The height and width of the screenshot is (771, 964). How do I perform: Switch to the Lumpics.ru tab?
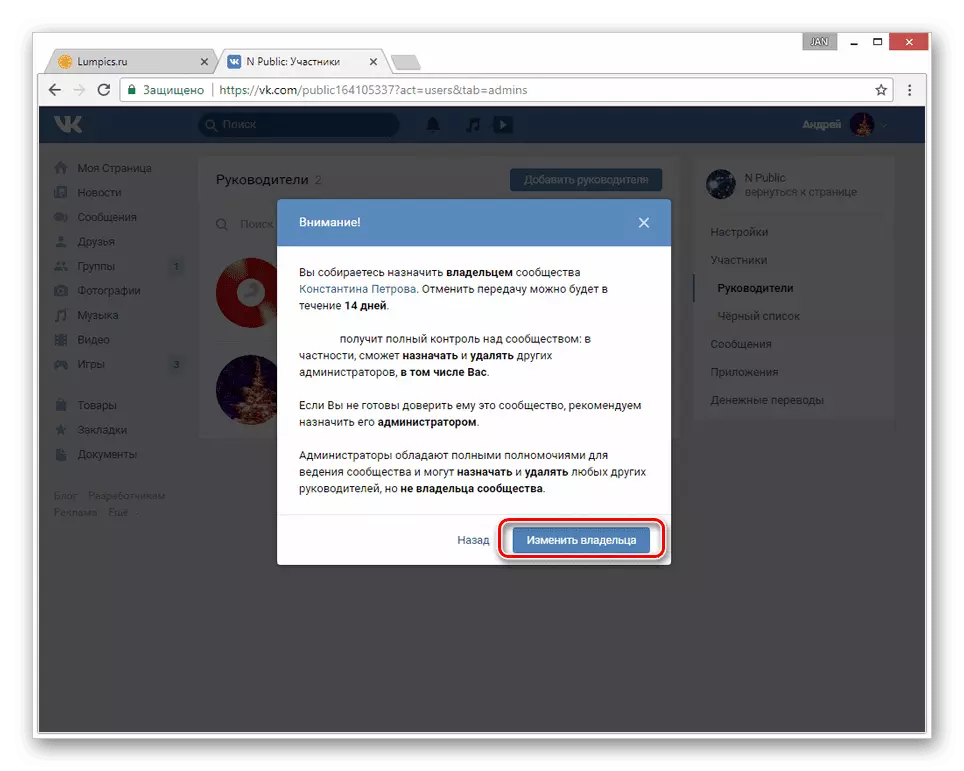(x=131, y=61)
